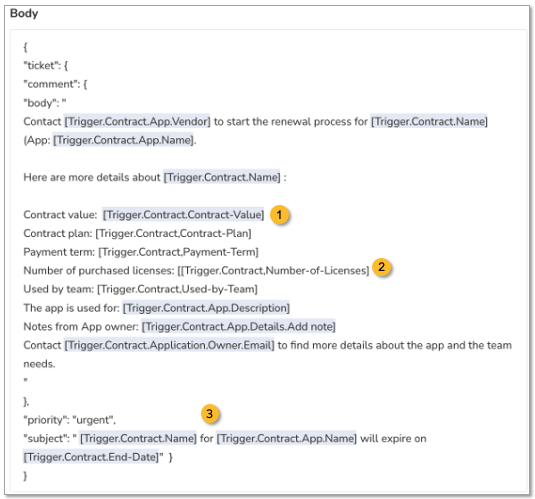535x499 pixels.
Task: Click the Trigger.Contract.Name token in the subject line
Action: pos(139,438)
